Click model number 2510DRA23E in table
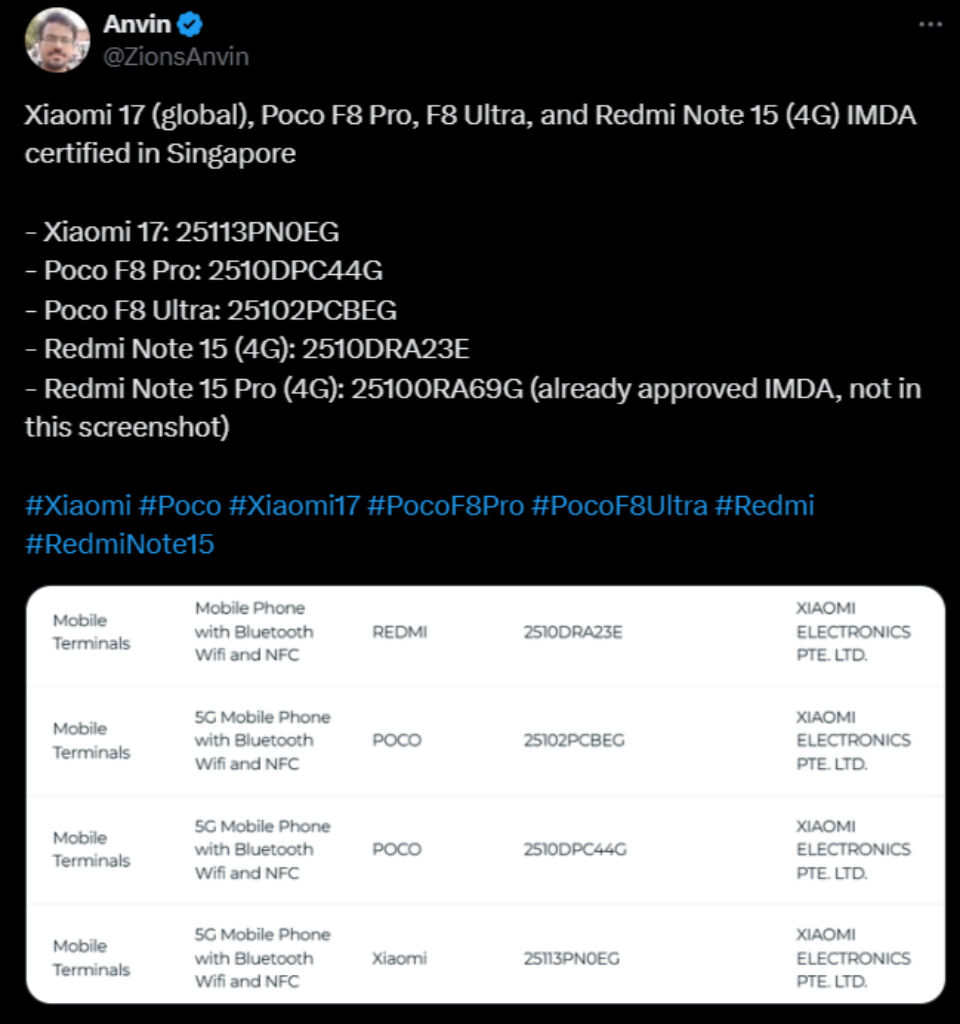Image resolution: width=960 pixels, height=1024 pixels. click(572, 632)
